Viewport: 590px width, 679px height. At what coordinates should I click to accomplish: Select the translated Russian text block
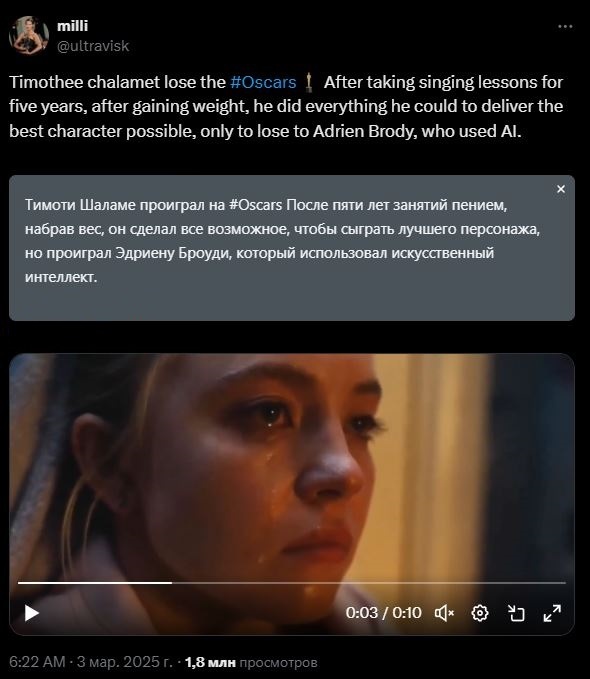pyautogui.click(x=282, y=241)
